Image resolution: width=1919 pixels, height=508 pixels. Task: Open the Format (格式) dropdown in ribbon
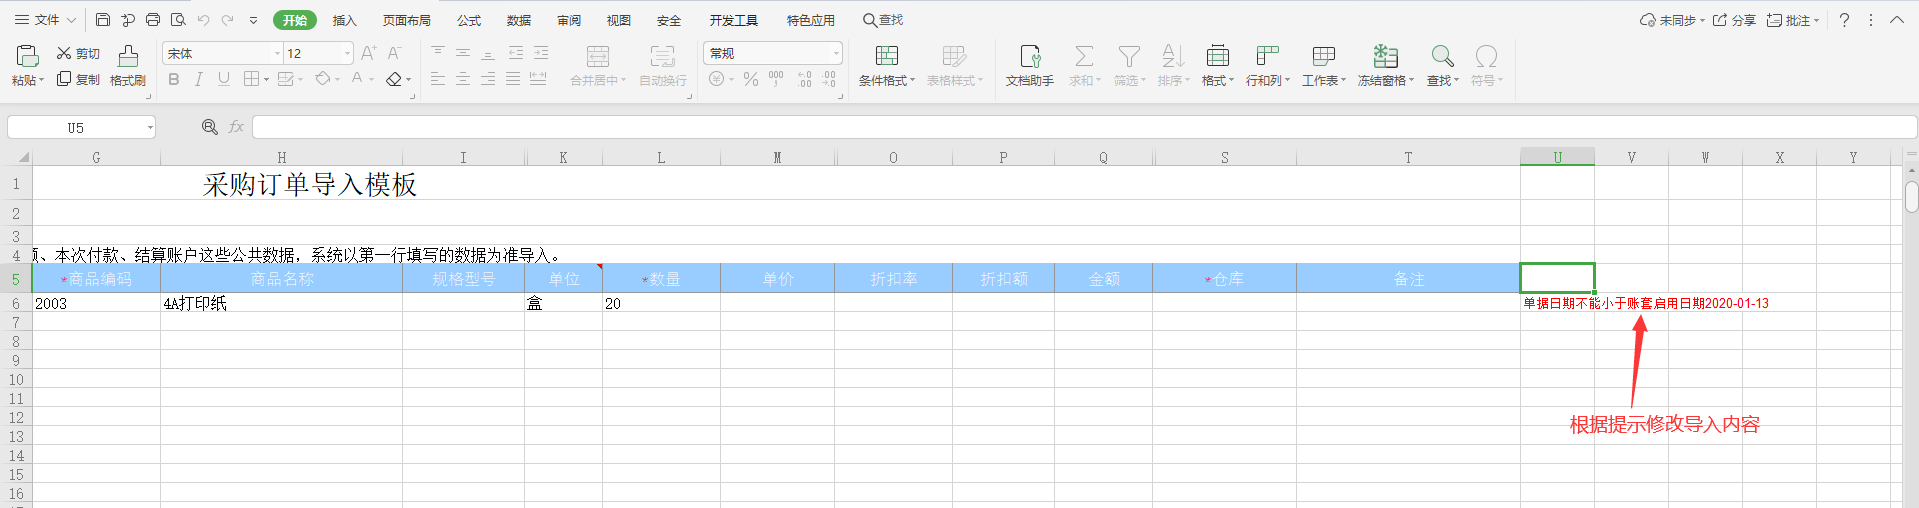1218,66
